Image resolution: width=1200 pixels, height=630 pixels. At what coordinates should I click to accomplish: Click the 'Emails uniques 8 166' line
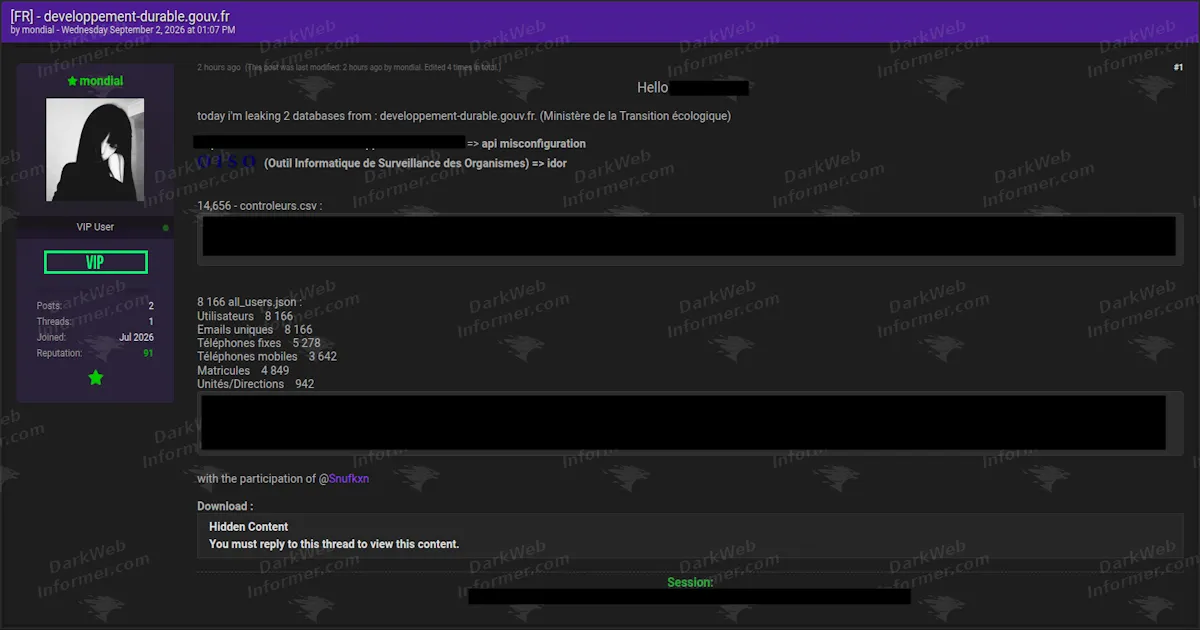[x=255, y=329]
